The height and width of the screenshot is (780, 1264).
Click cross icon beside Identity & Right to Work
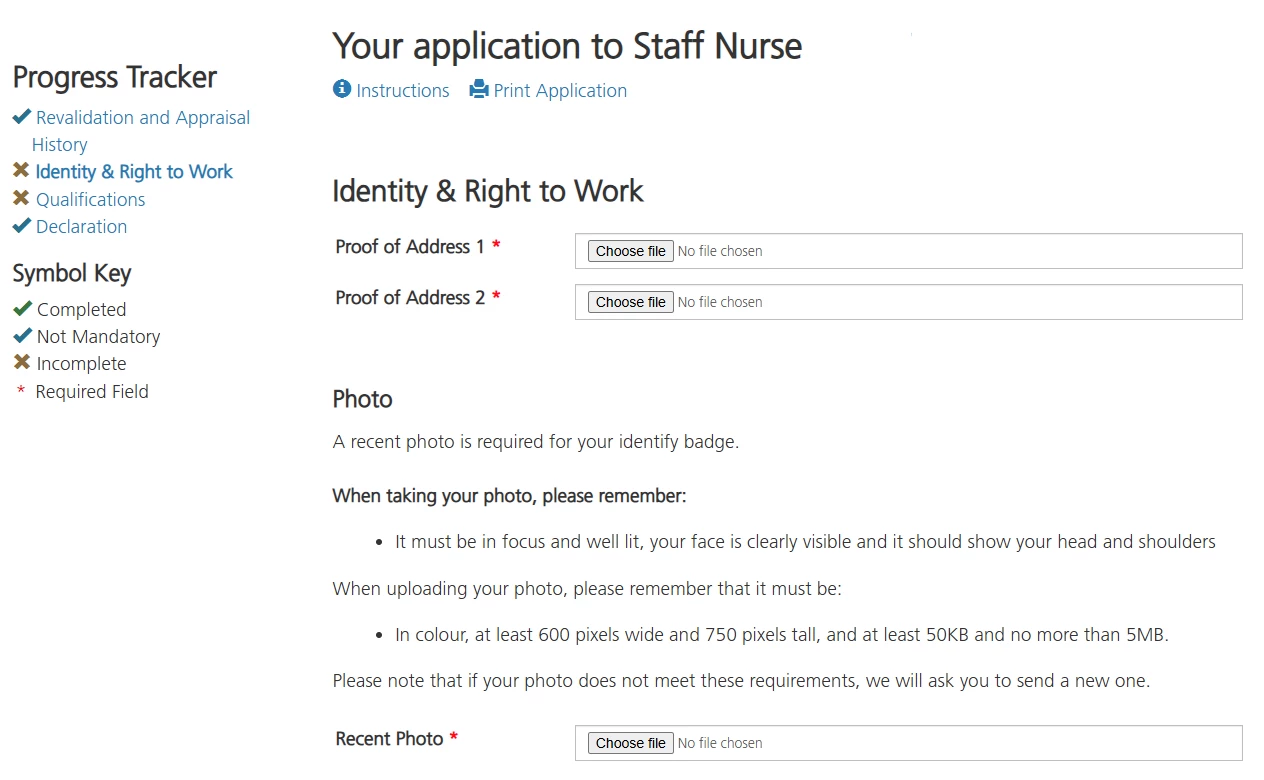(21, 171)
